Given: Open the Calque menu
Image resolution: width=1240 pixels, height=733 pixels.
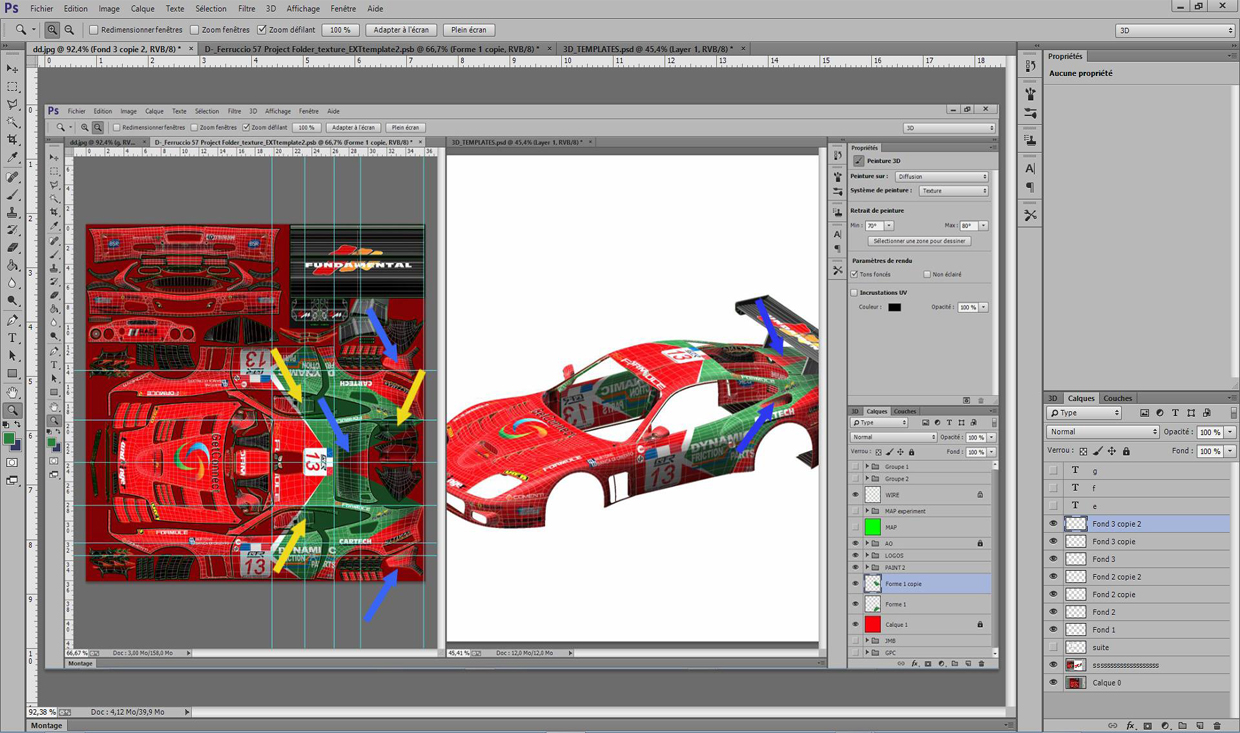Looking at the screenshot, I should 143,9.
